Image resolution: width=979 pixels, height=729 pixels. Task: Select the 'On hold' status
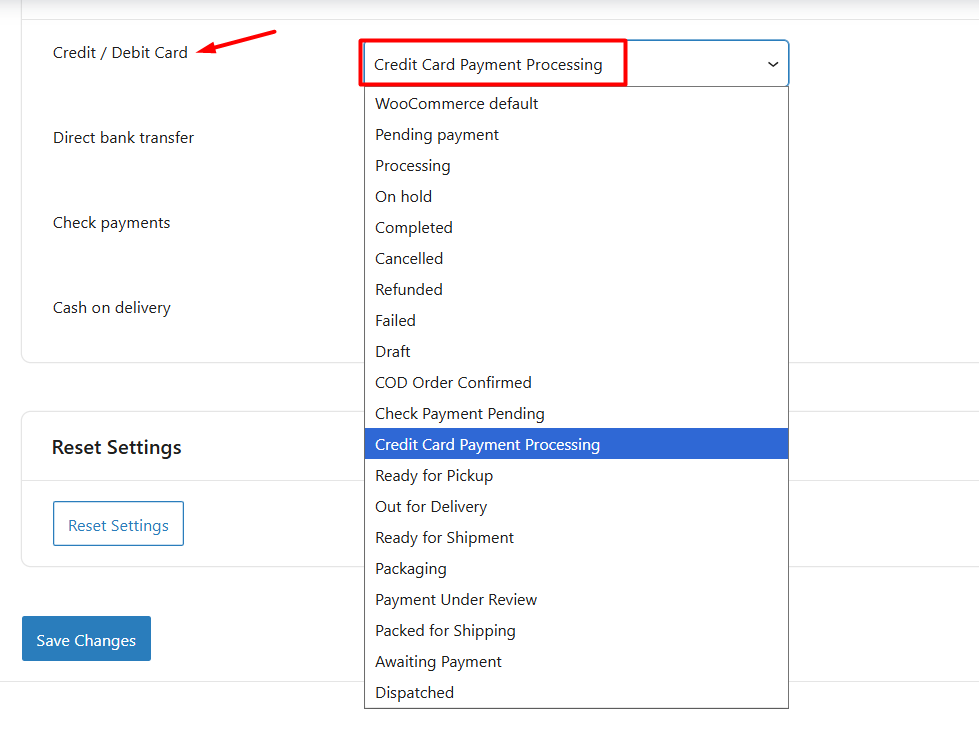[404, 197]
